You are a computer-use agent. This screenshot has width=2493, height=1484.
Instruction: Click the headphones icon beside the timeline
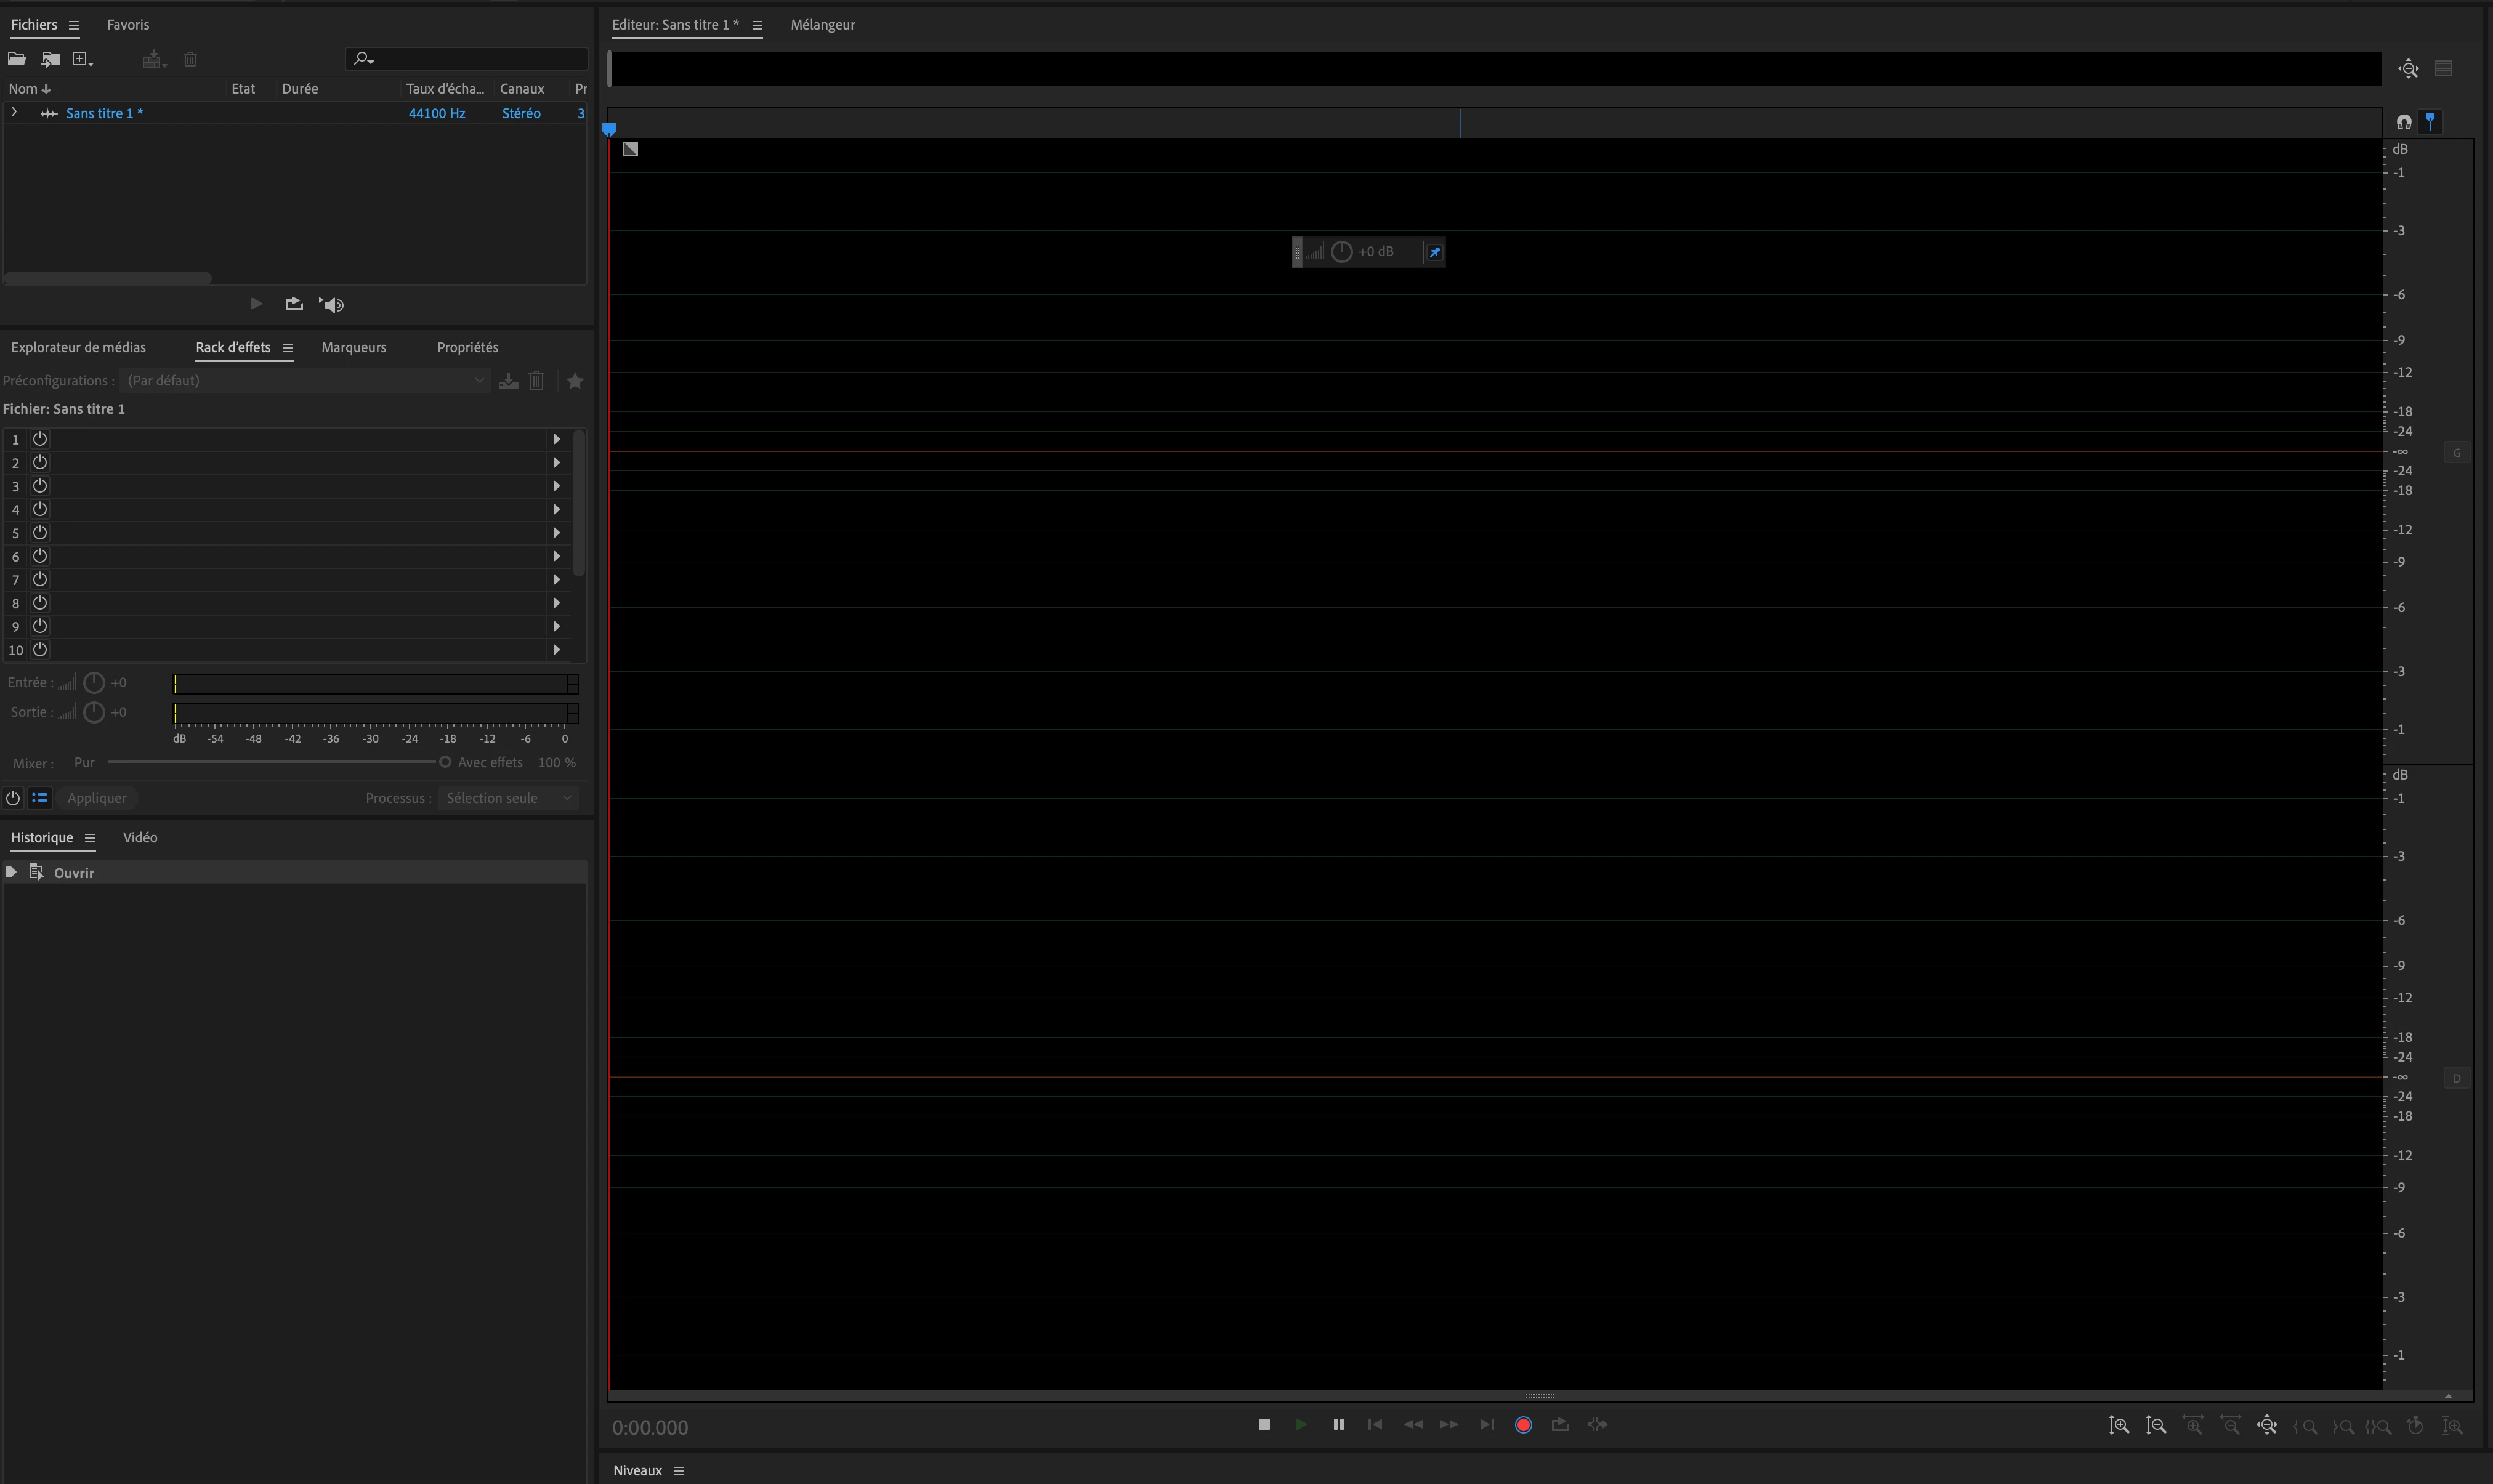tap(2404, 122)
